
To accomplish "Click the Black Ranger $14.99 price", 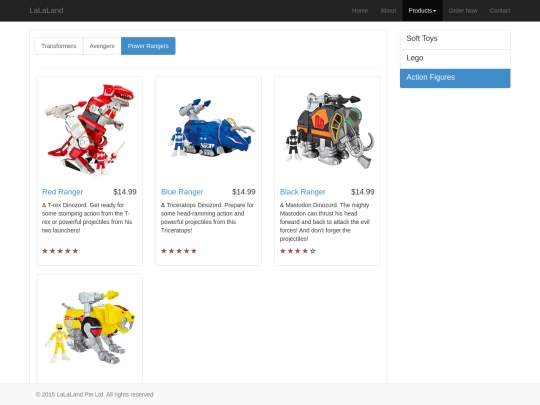I will coord(362,192).
